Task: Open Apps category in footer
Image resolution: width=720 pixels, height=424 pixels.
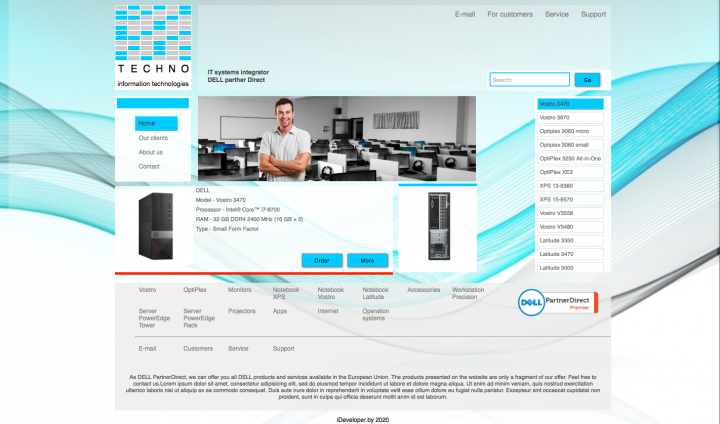Action: click(x=280, y=311)
